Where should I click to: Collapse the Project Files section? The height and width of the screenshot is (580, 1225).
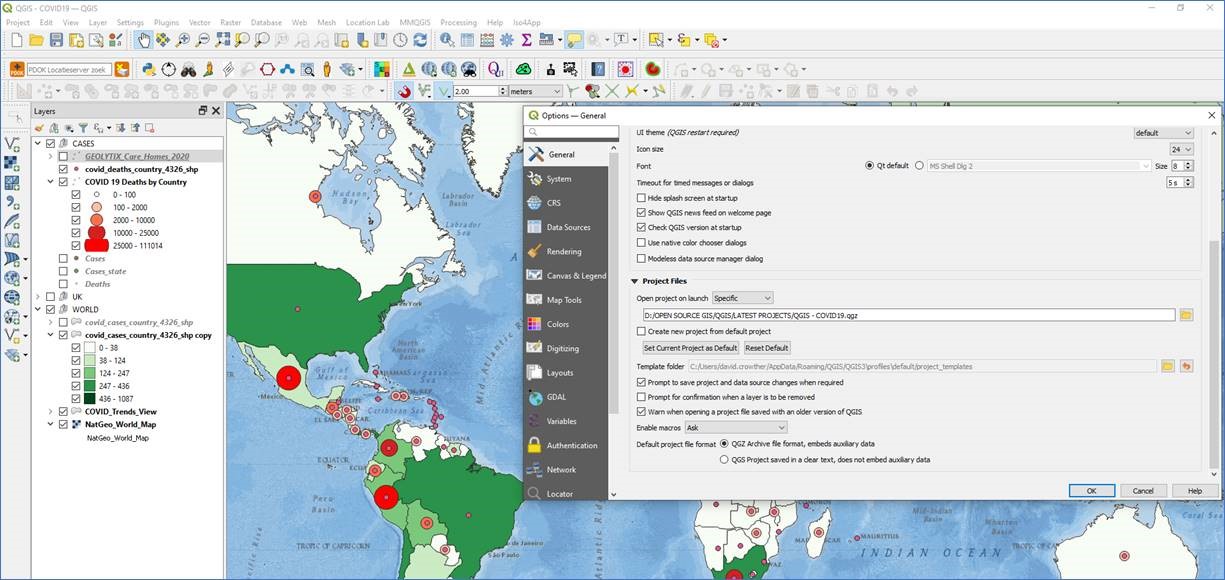click(634, 281)
